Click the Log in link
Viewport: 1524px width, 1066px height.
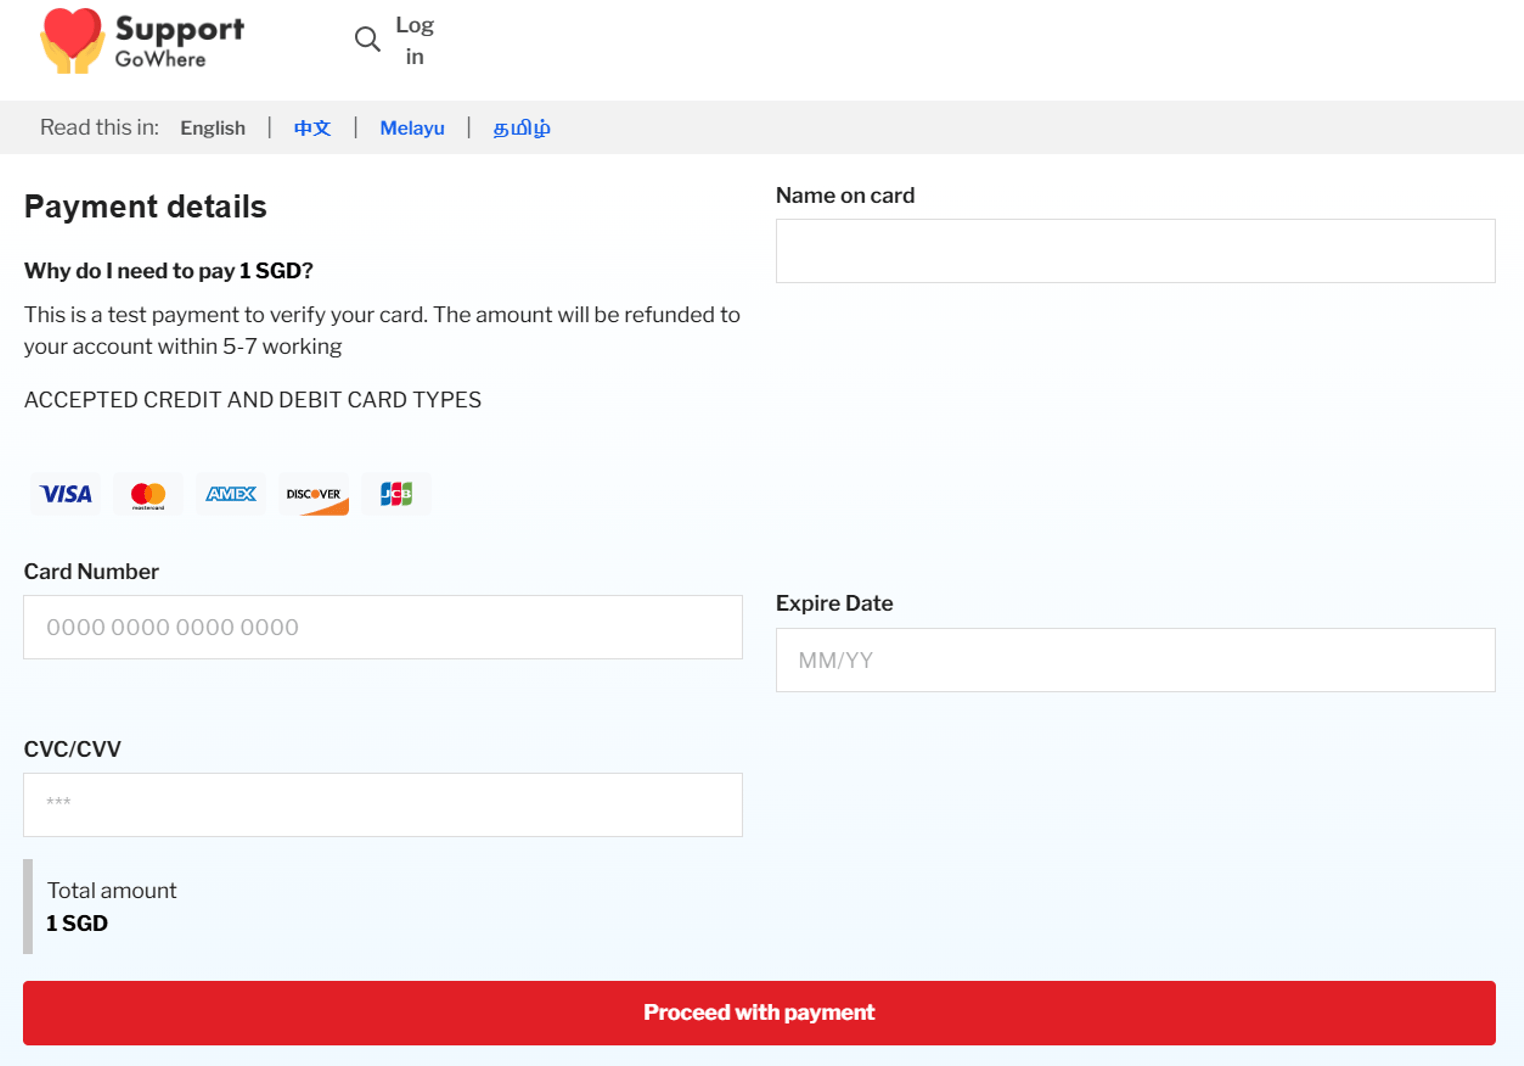[x=414, y=40]
